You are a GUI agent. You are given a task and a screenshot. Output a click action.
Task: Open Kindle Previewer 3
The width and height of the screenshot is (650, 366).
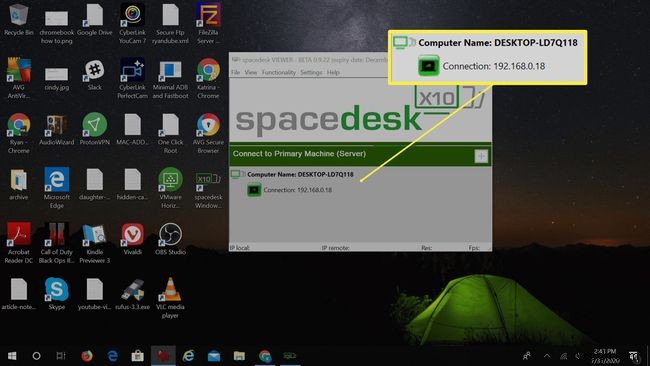(x=95, y=243)
